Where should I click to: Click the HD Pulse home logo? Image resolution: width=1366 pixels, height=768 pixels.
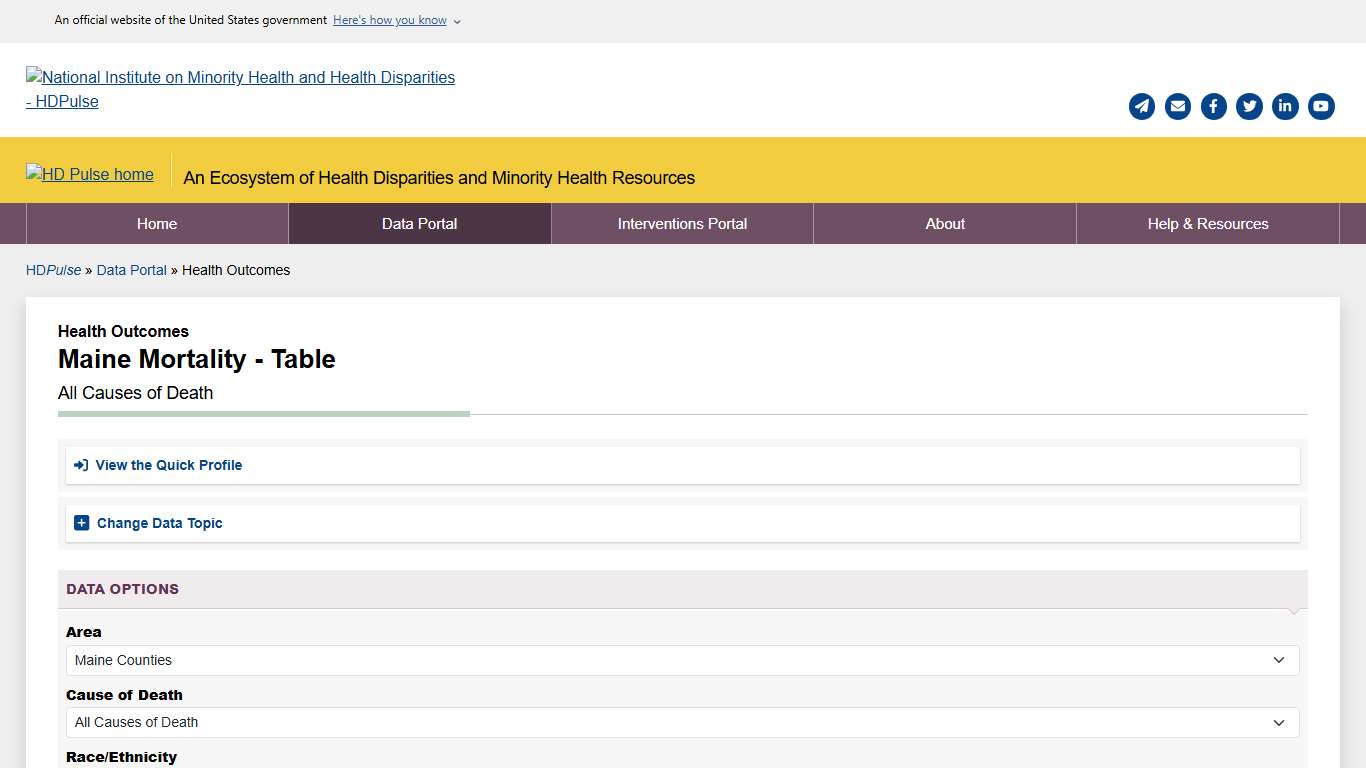pos(89,174)
